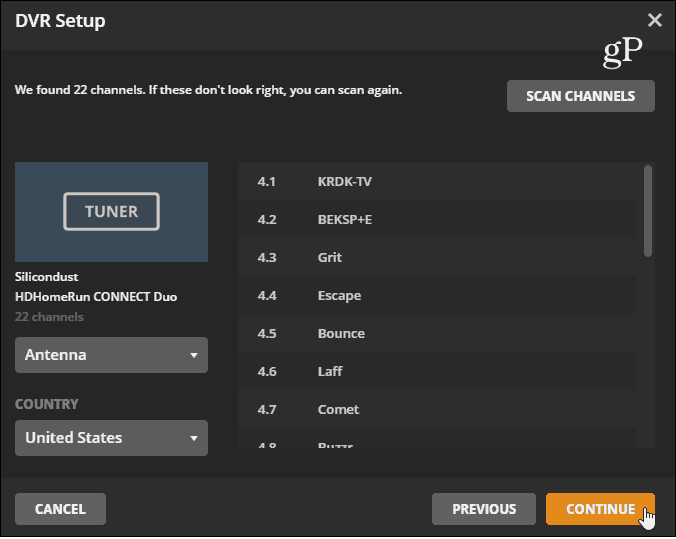The image size is (676, 539).
Task: Open the United States country dropdown
Action: pos(111,438)
